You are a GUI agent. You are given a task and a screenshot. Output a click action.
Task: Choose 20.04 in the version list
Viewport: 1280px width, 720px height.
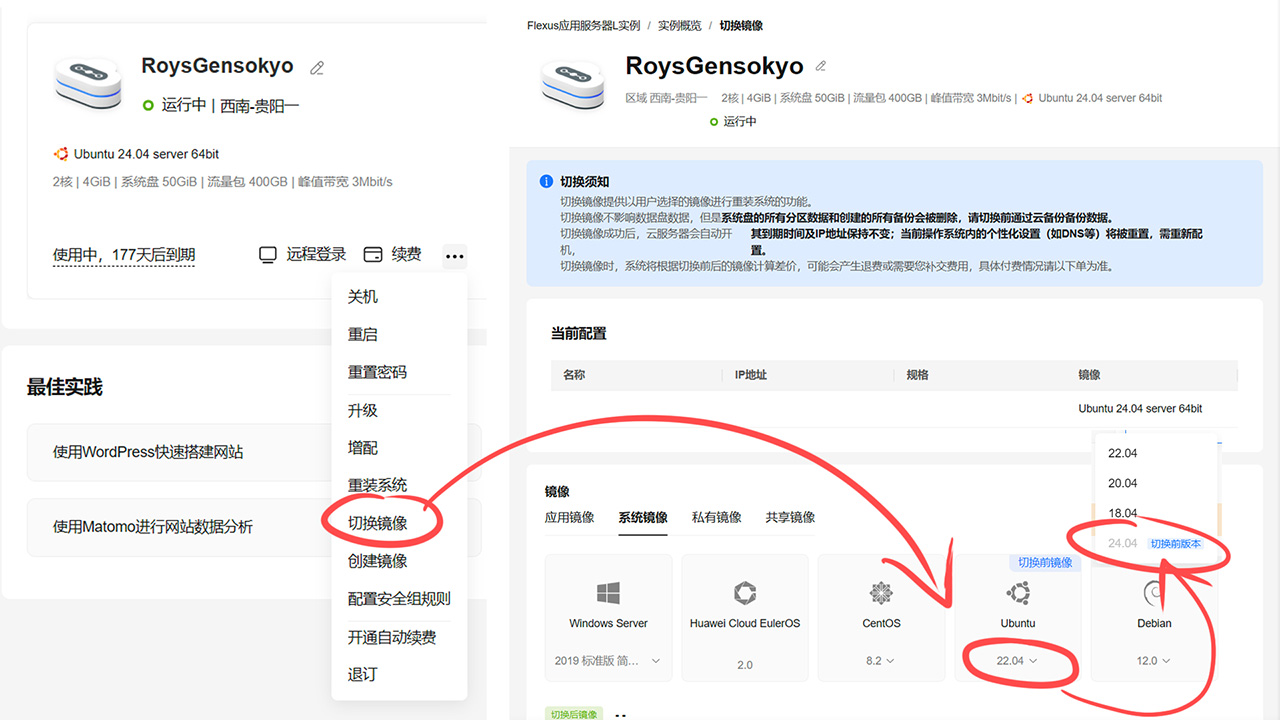[1123, 483]
